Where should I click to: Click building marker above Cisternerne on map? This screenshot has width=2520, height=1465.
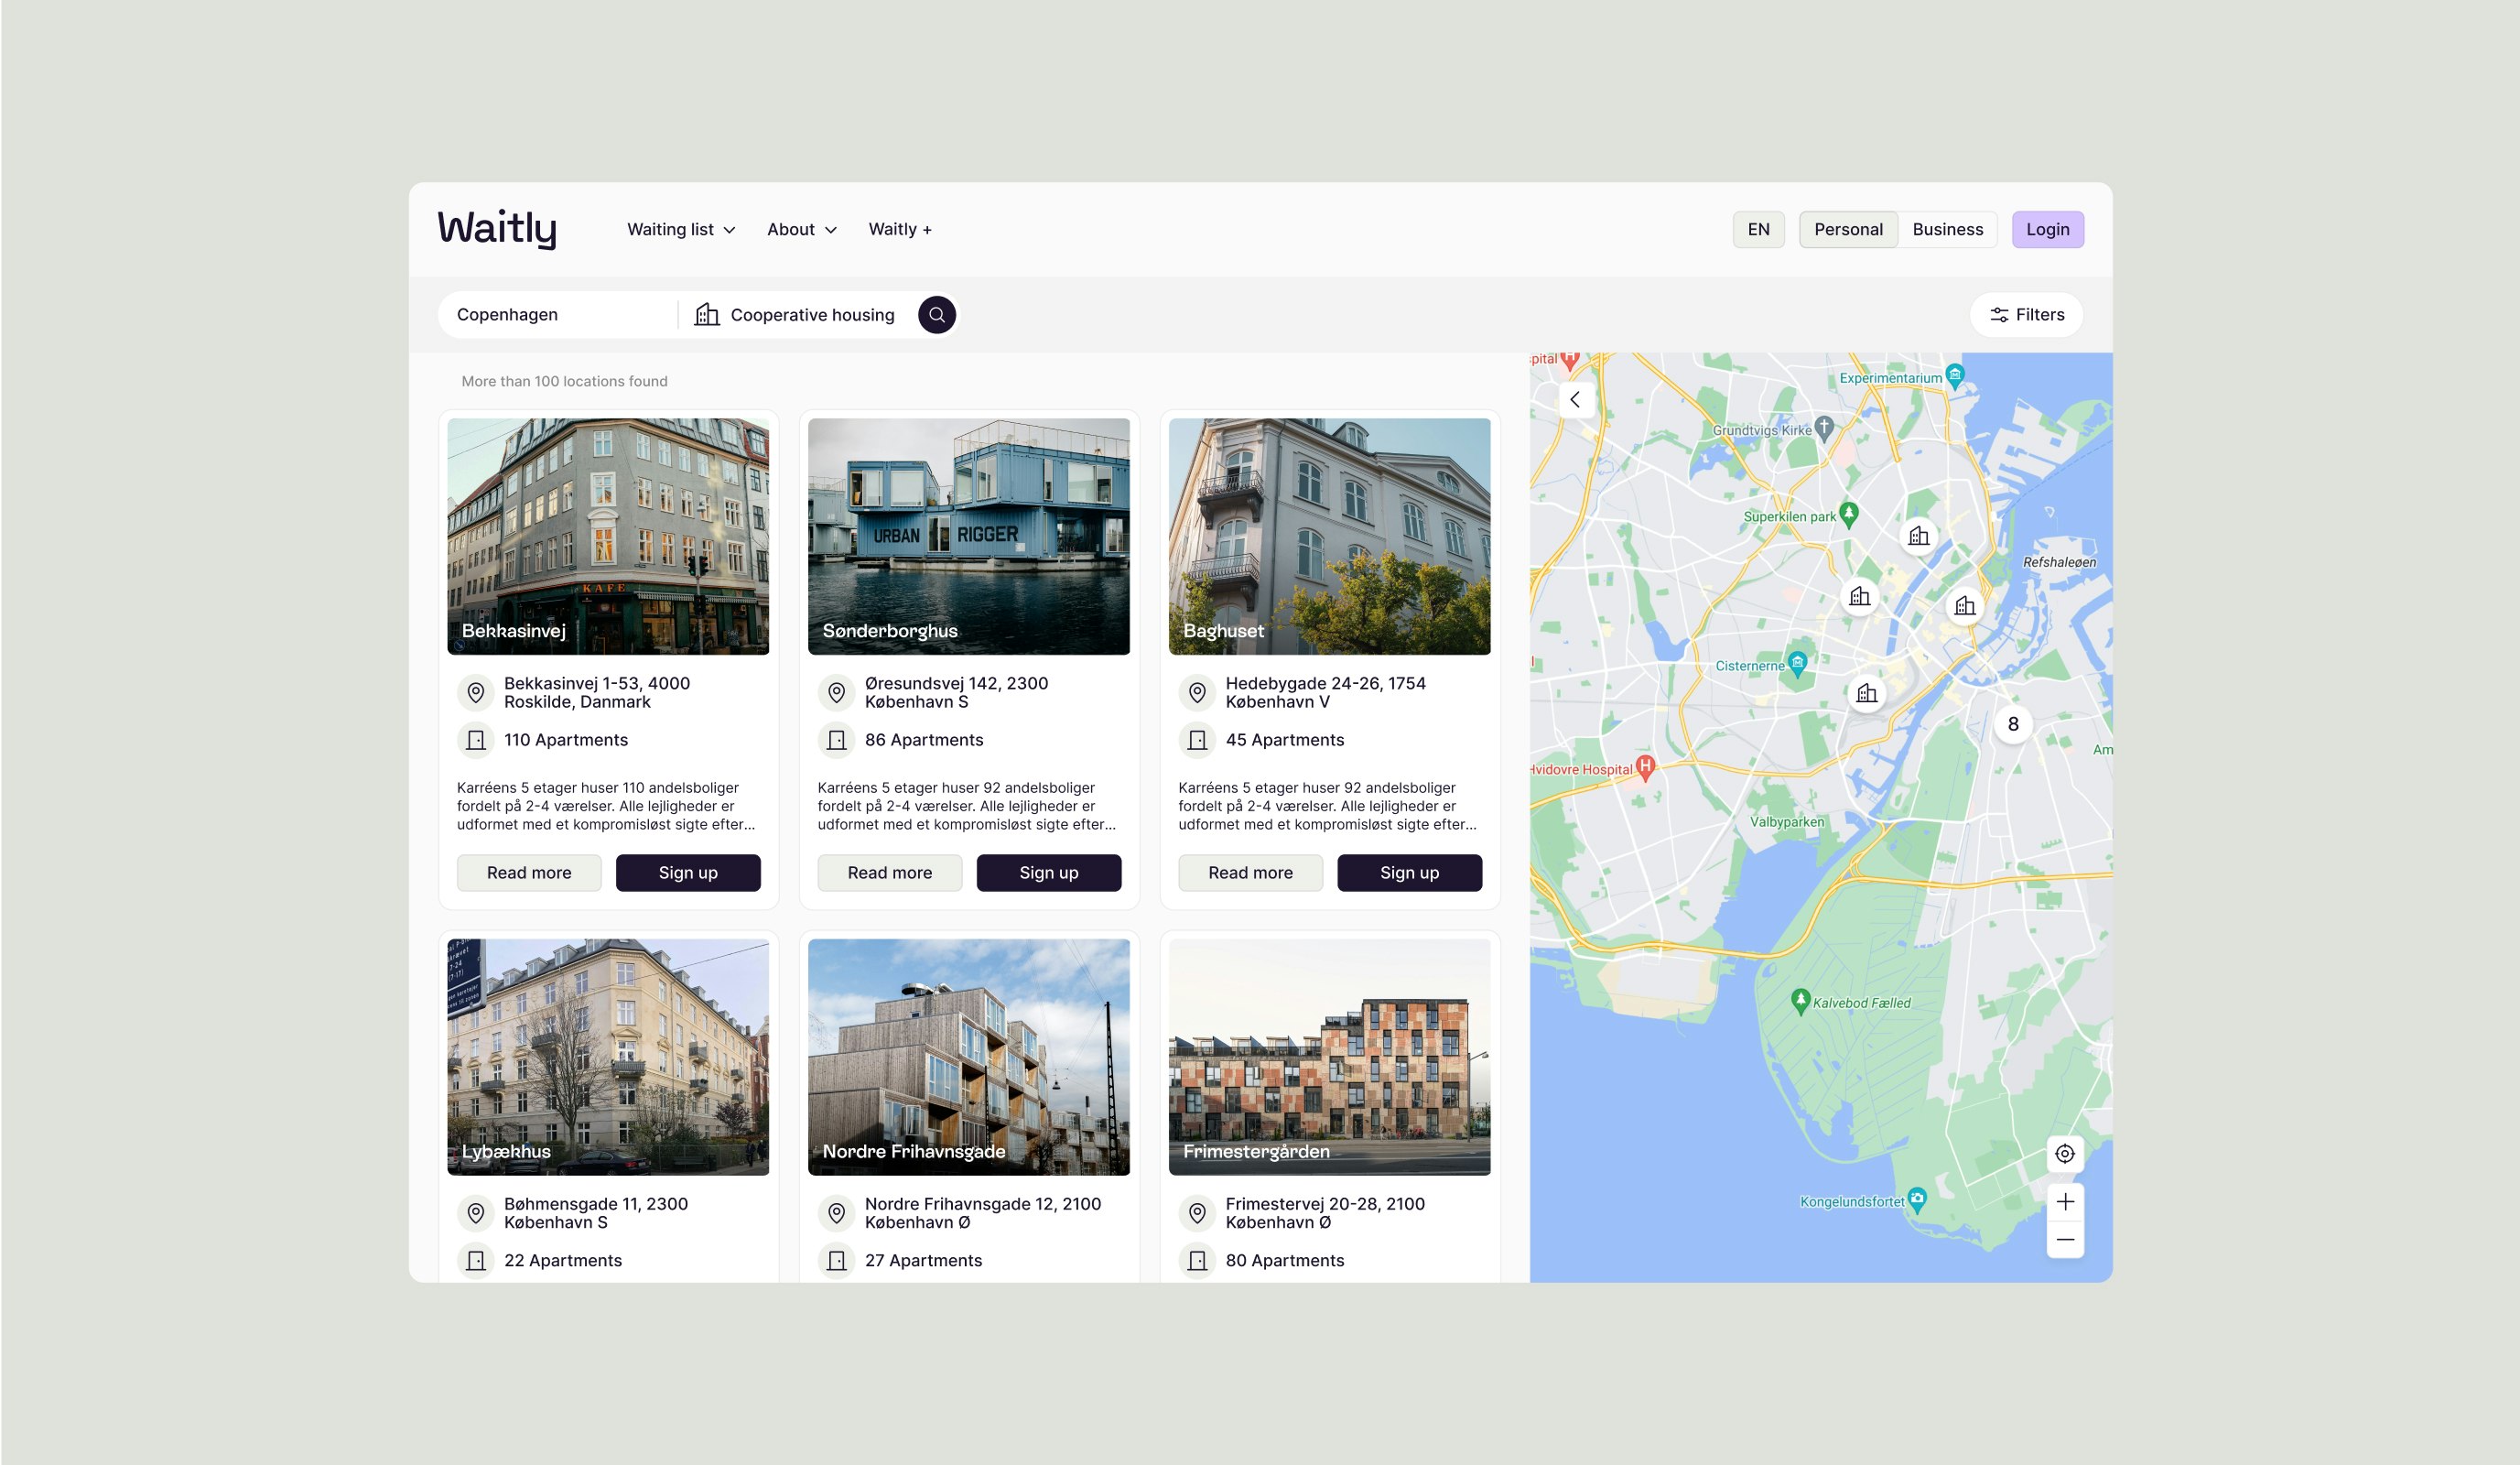(1859, 597)
